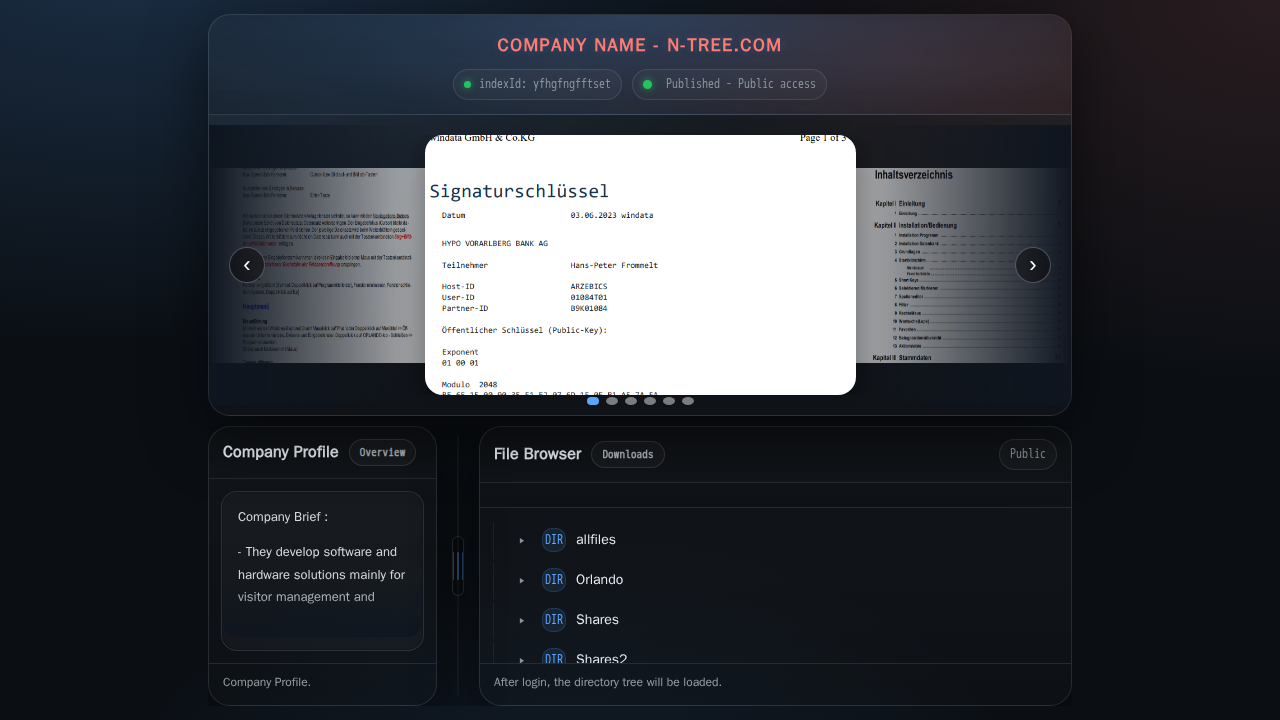Viewport: 1280px width, 720px height.
Task: Select the third carousel indicator dot
Action: 631,401
